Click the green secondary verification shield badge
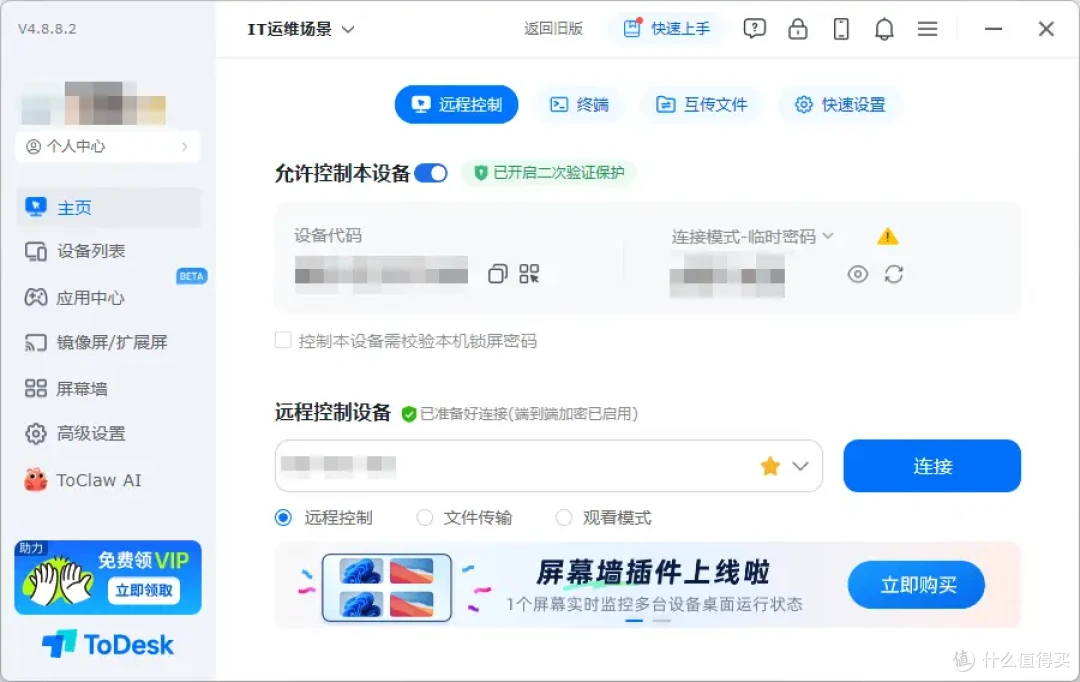The image size is (1080, 682). (549, 172)
